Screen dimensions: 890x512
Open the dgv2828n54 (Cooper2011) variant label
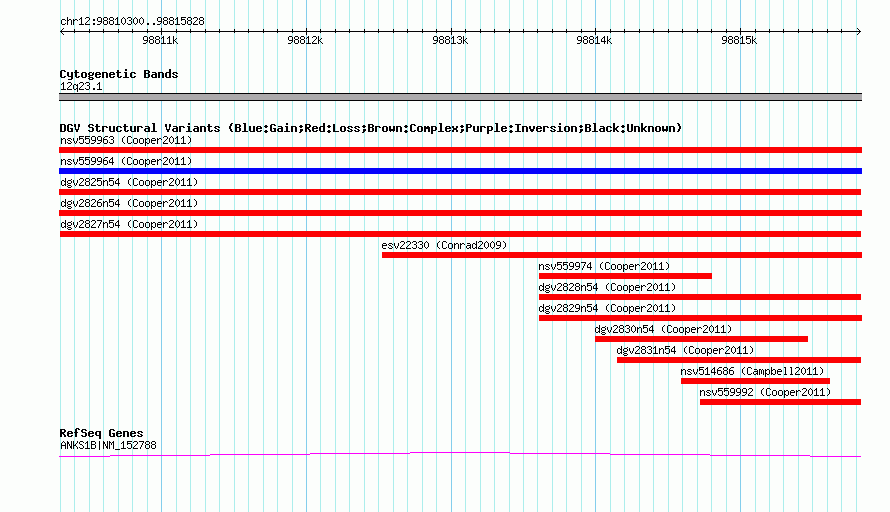point(607,287)
